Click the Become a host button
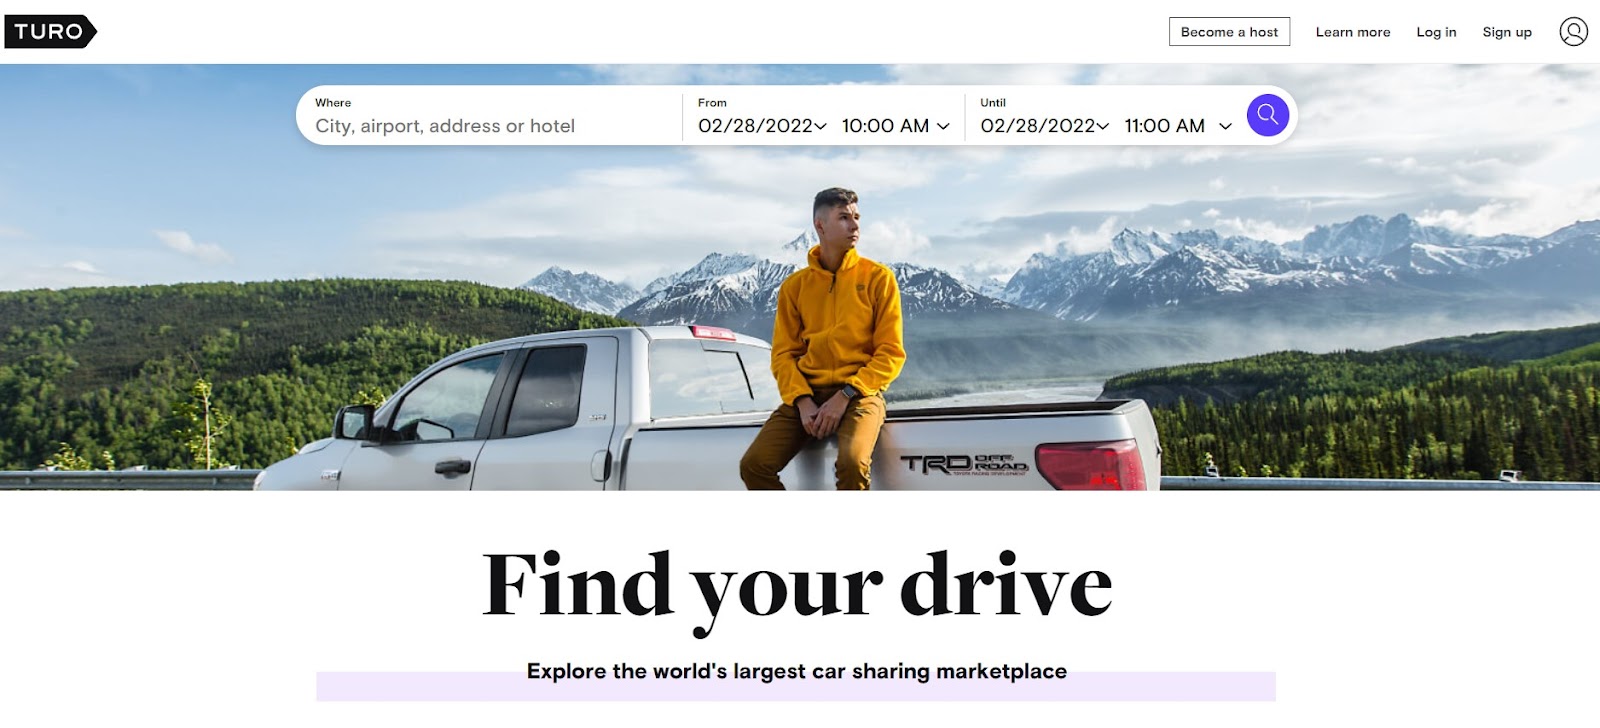Screen dimensions: 1600x728 (1229, 32)
